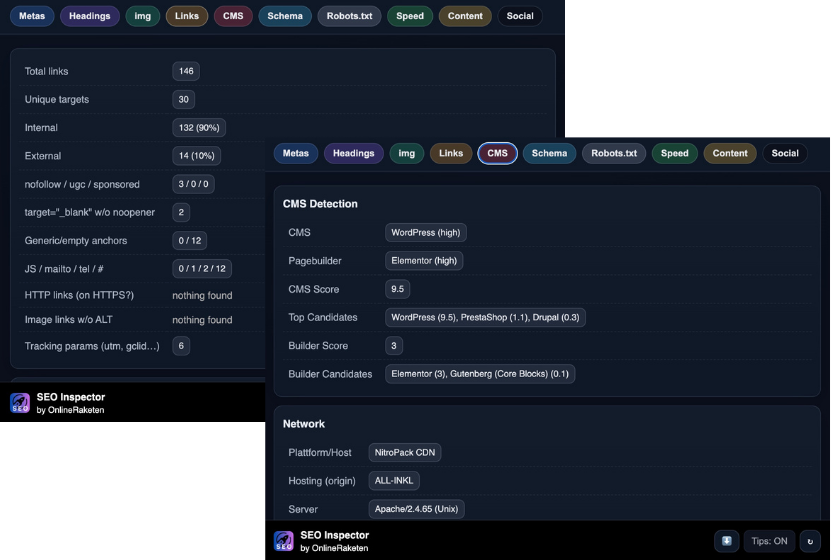Select the Headings tab in the back window
831x560 pixels.
pos(90,16)
